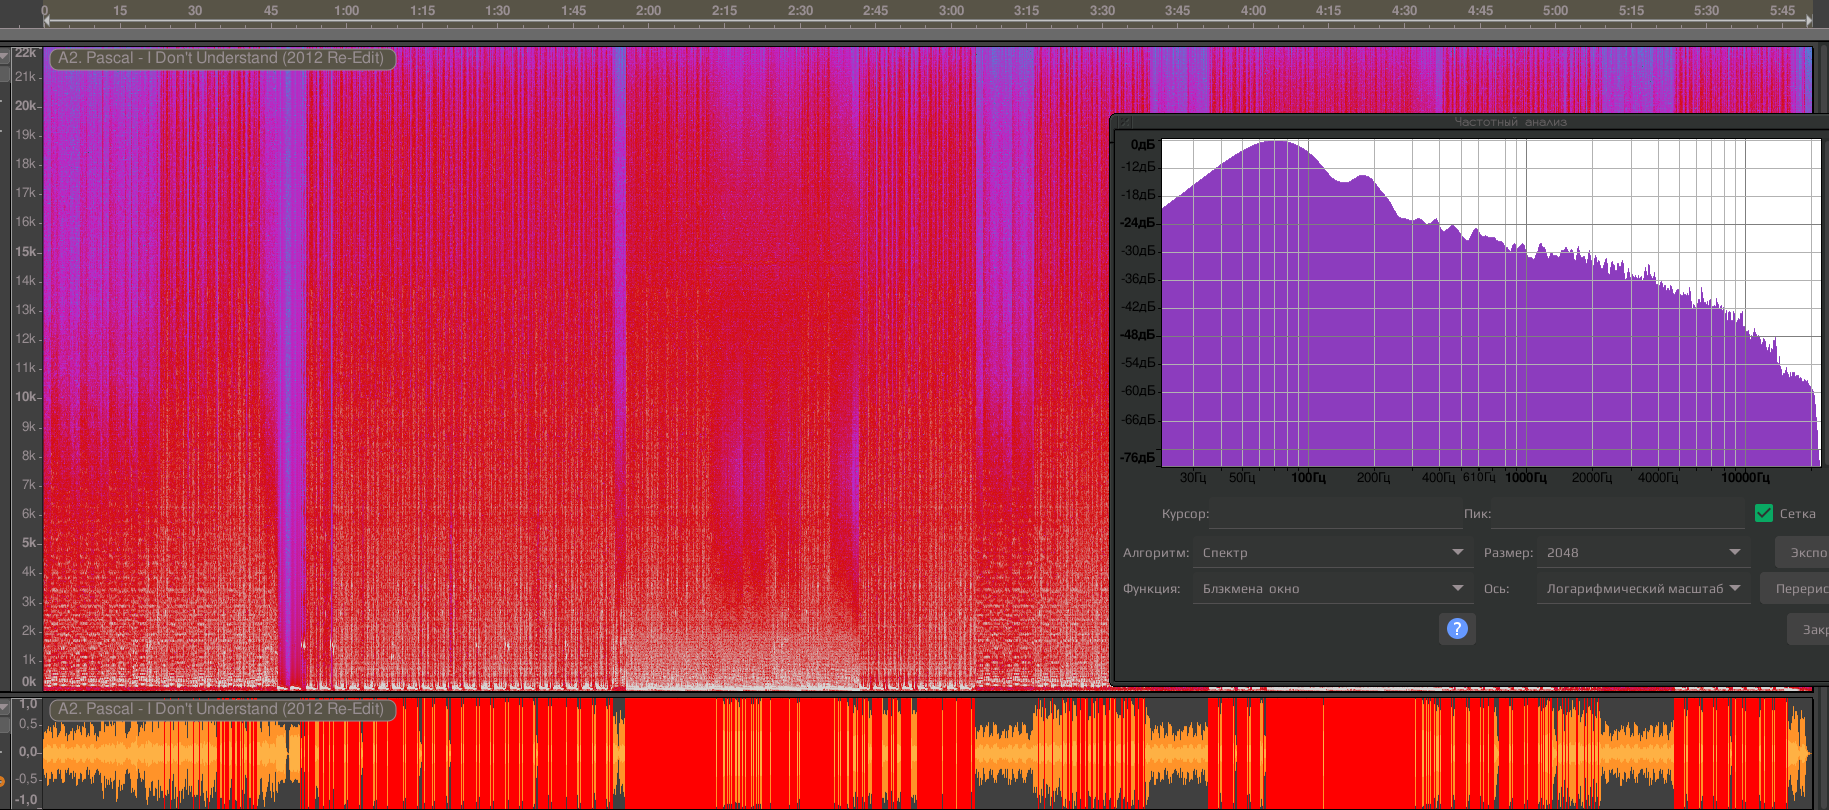Click the Перерис redraw button

[x=1795, y=588]
